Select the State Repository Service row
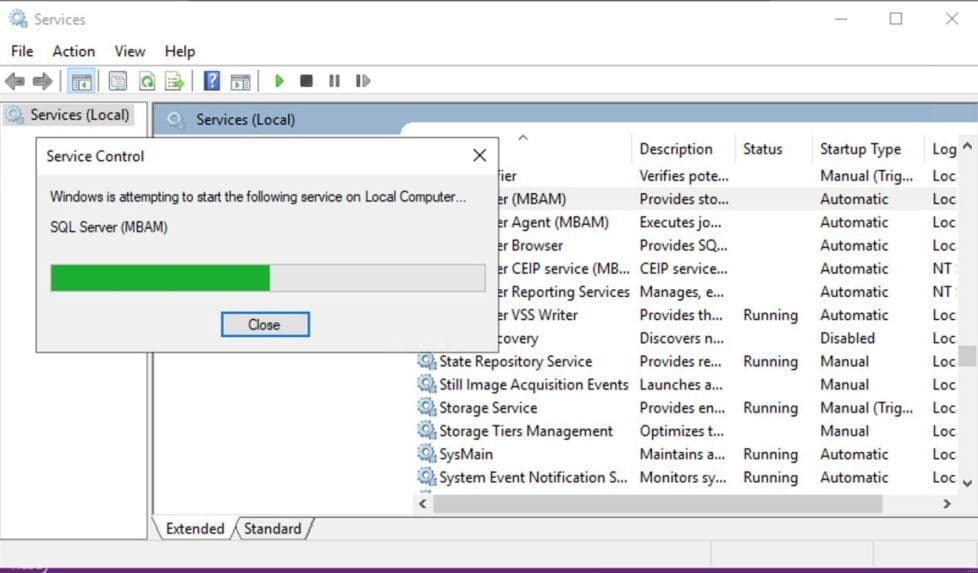This screenshot has width=978, height=573. pos(686,361)
